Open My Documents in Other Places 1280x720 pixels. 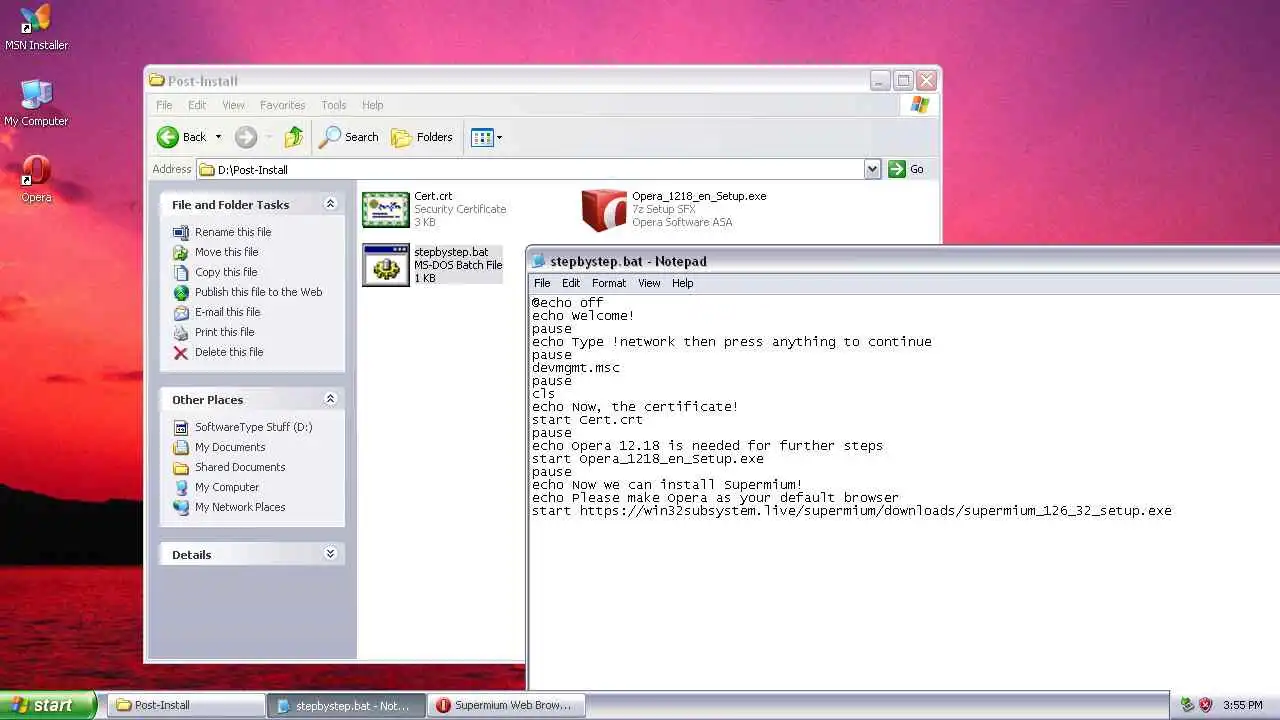pyautogui.click(x=219, y=447)
